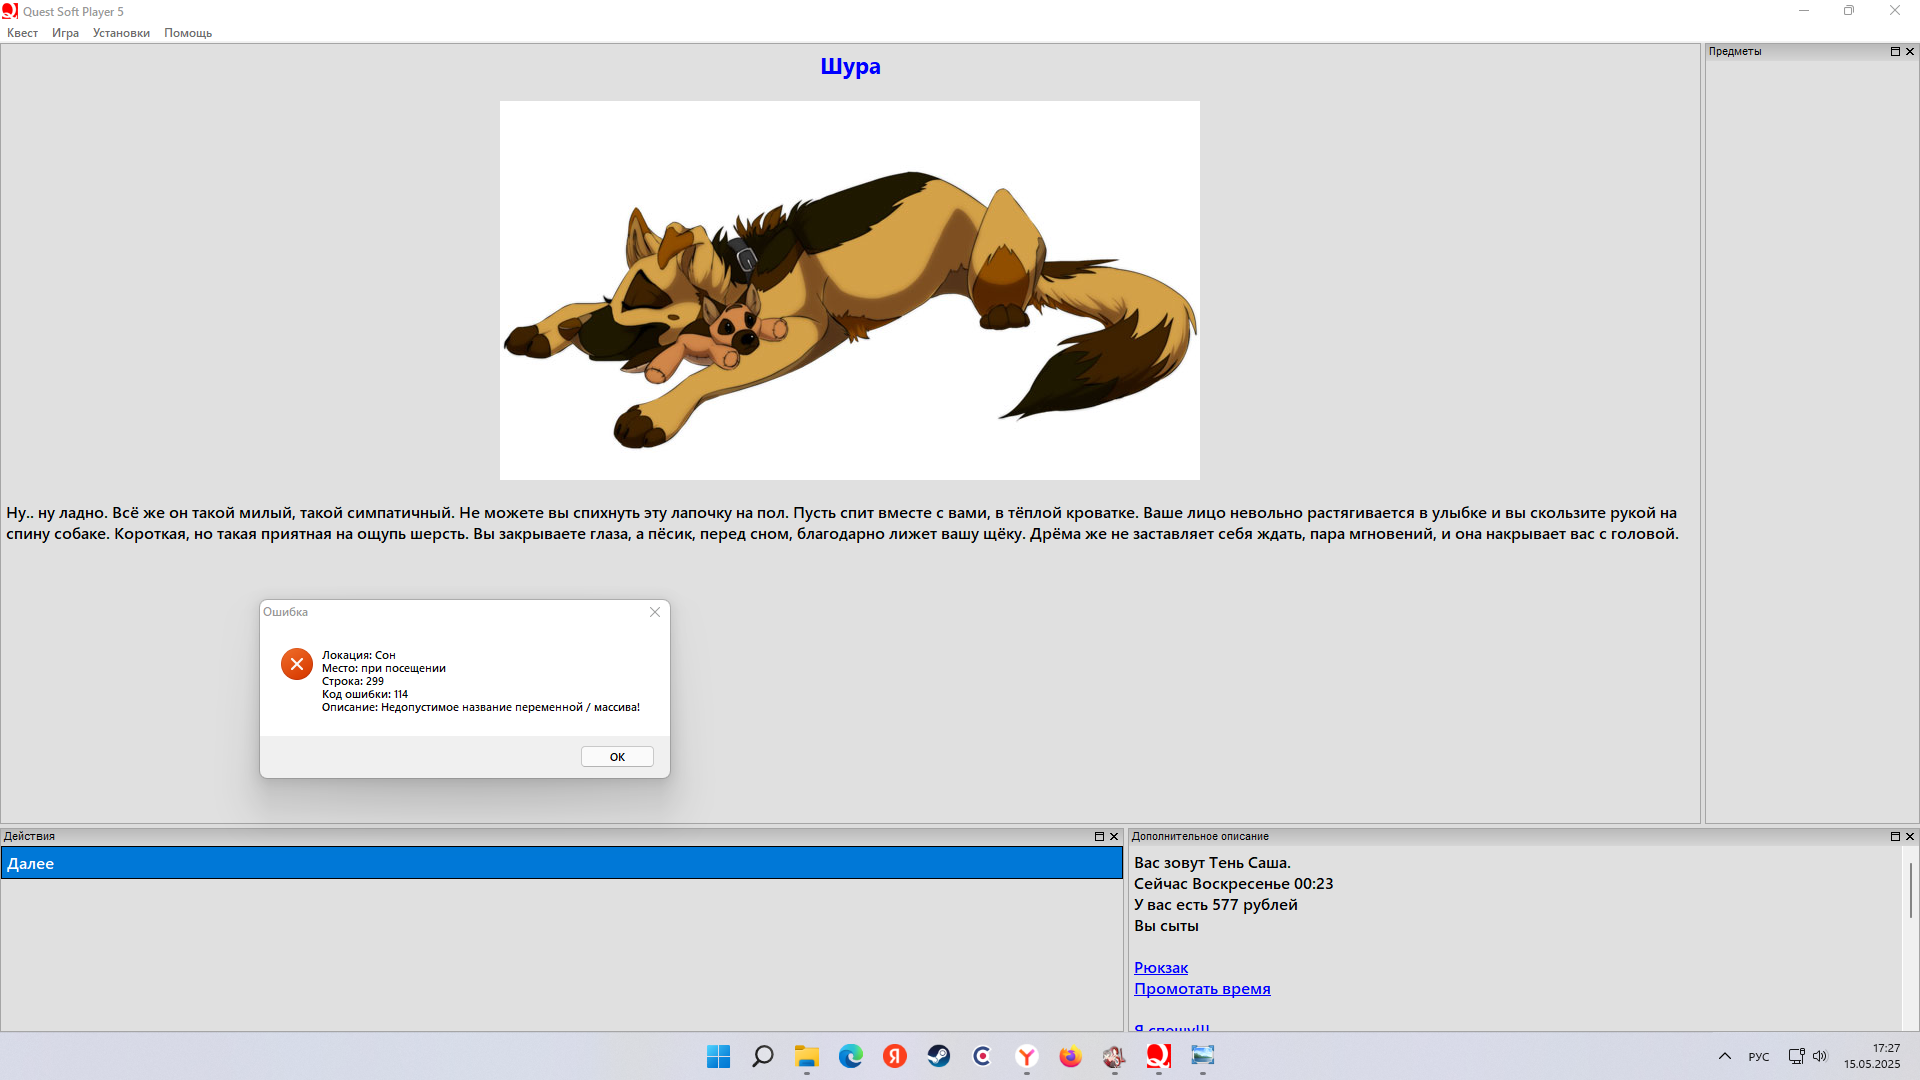1920x1080 pixels.
Task: Launch Microsoft Edge from the taskbar
Action: click(850, 1056)
